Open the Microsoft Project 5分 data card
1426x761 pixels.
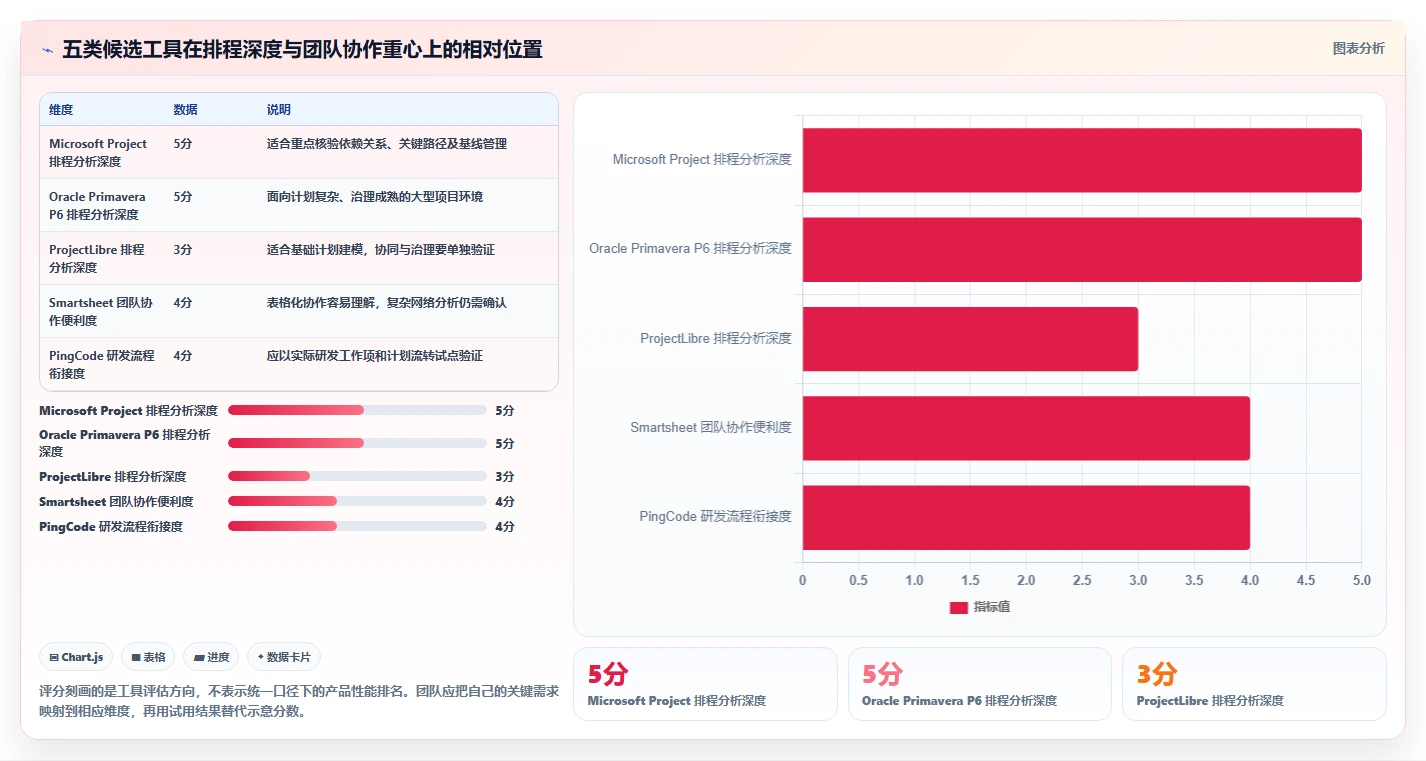[705, 684]
